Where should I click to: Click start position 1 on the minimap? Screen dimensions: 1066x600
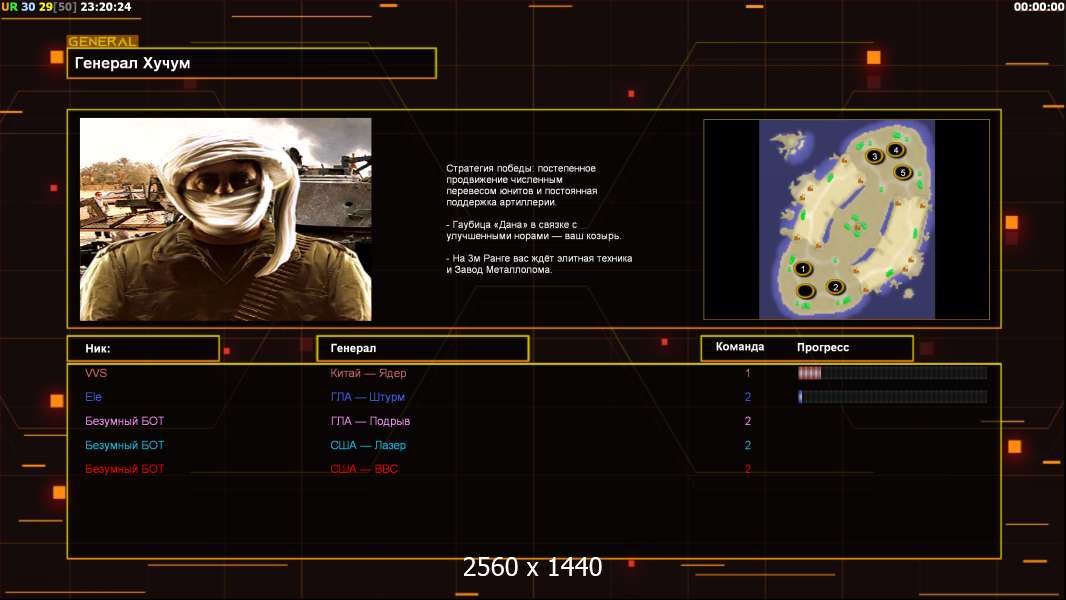click(802, 269)
